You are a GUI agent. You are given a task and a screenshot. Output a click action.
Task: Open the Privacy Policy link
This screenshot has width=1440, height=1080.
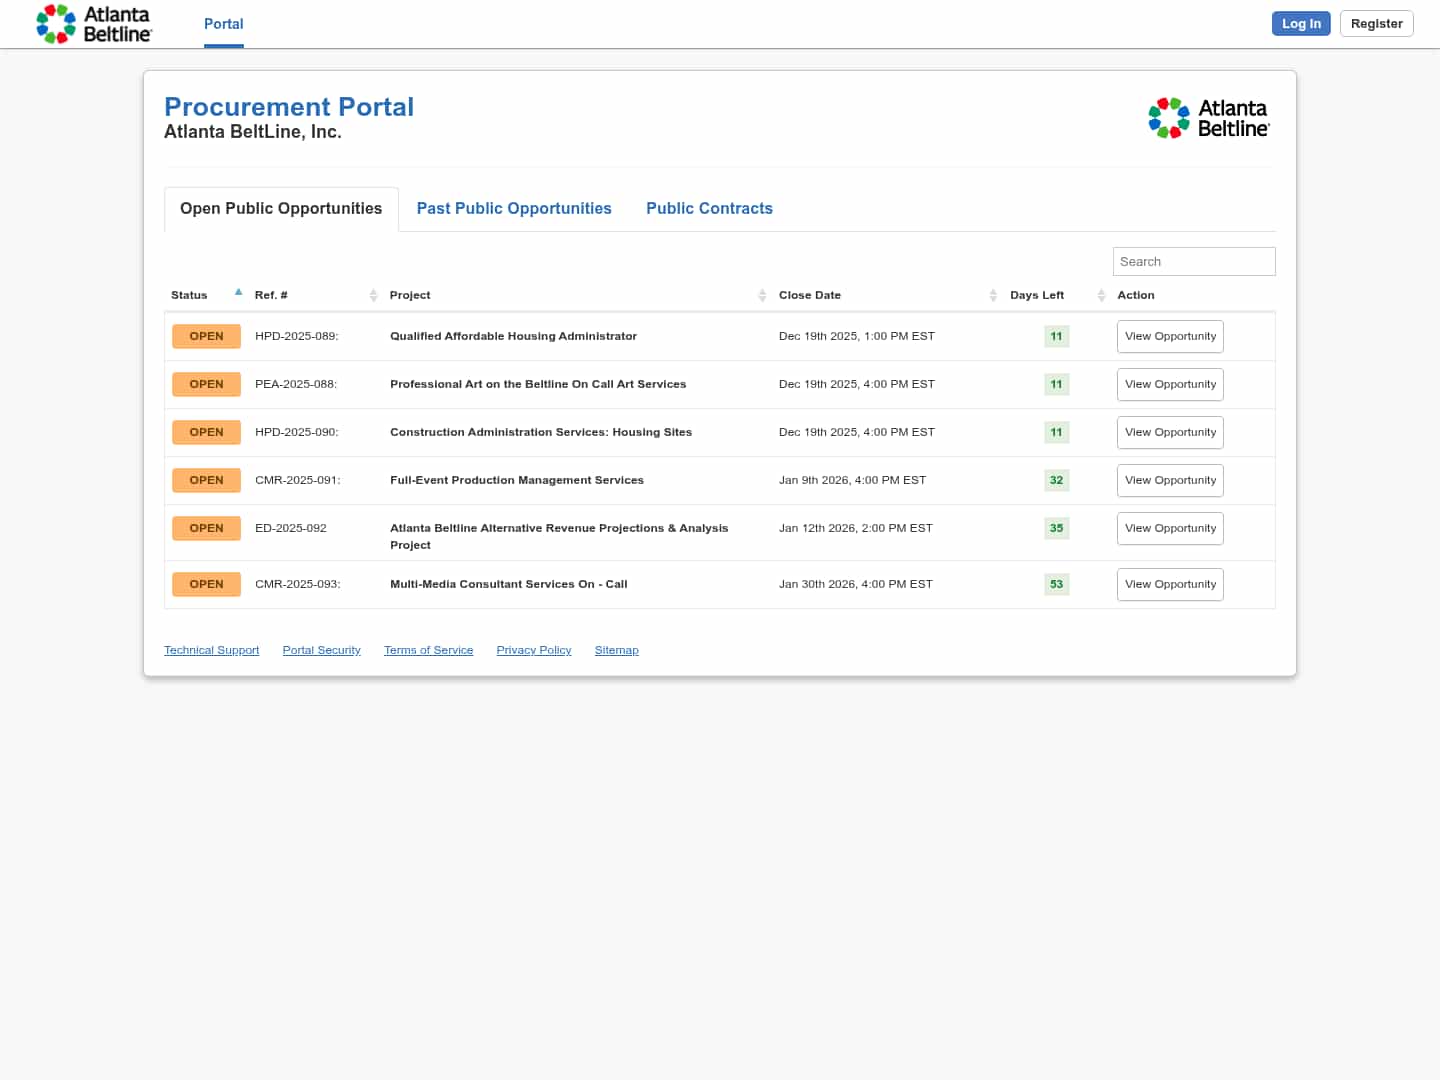tap(534, 650)
